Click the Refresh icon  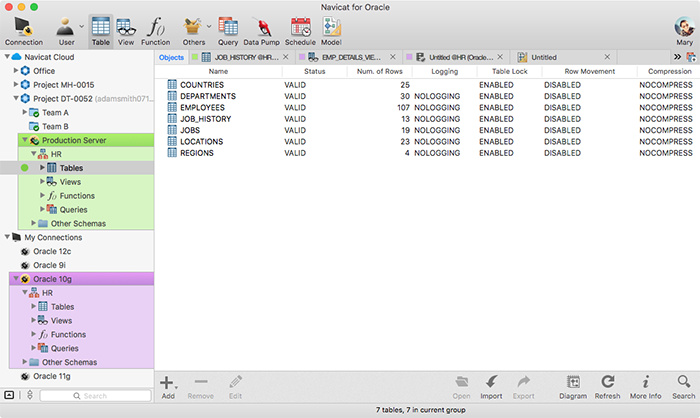pyautogui.click(x=607, y=387)
